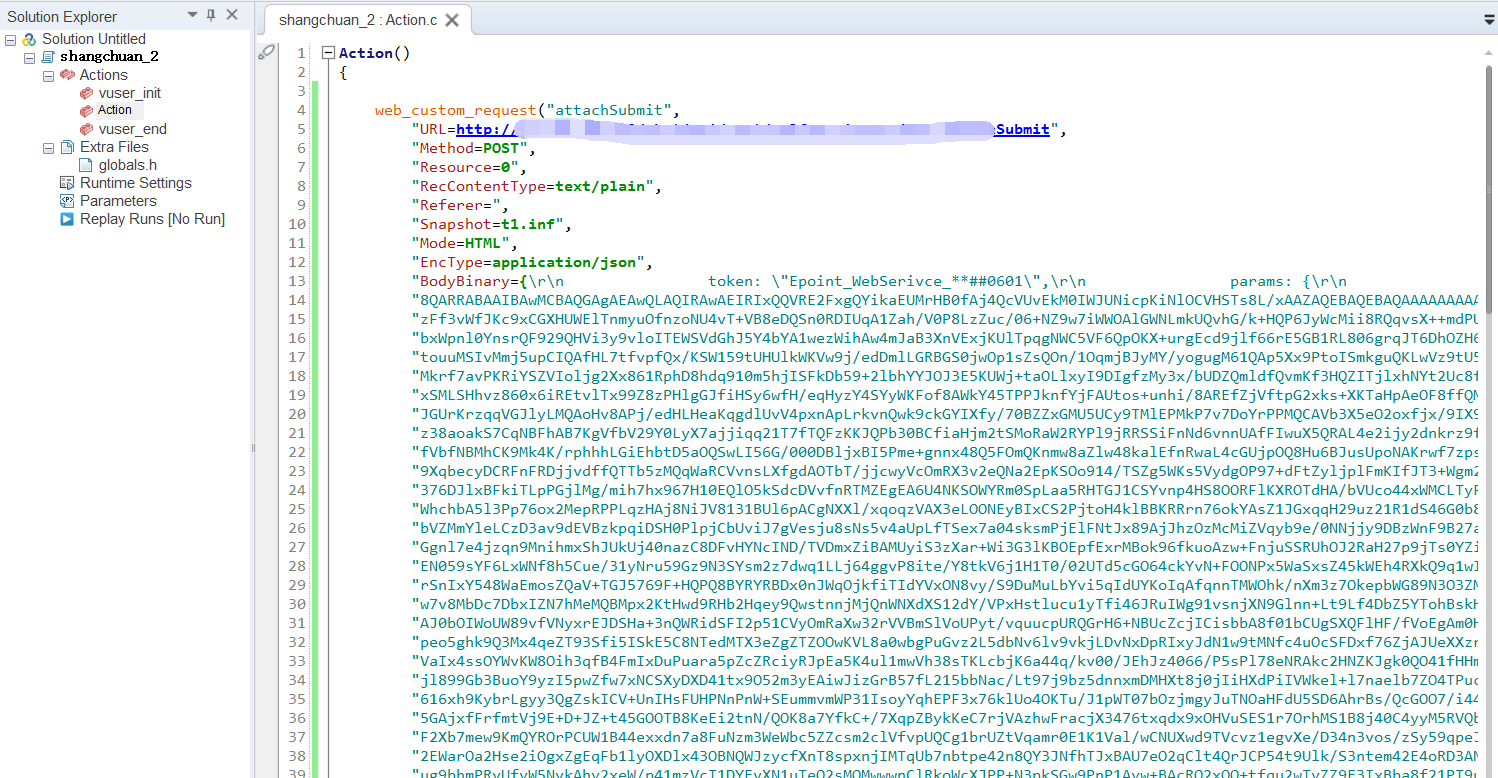Click the Action() function declaration

click(x=375, y=53)
